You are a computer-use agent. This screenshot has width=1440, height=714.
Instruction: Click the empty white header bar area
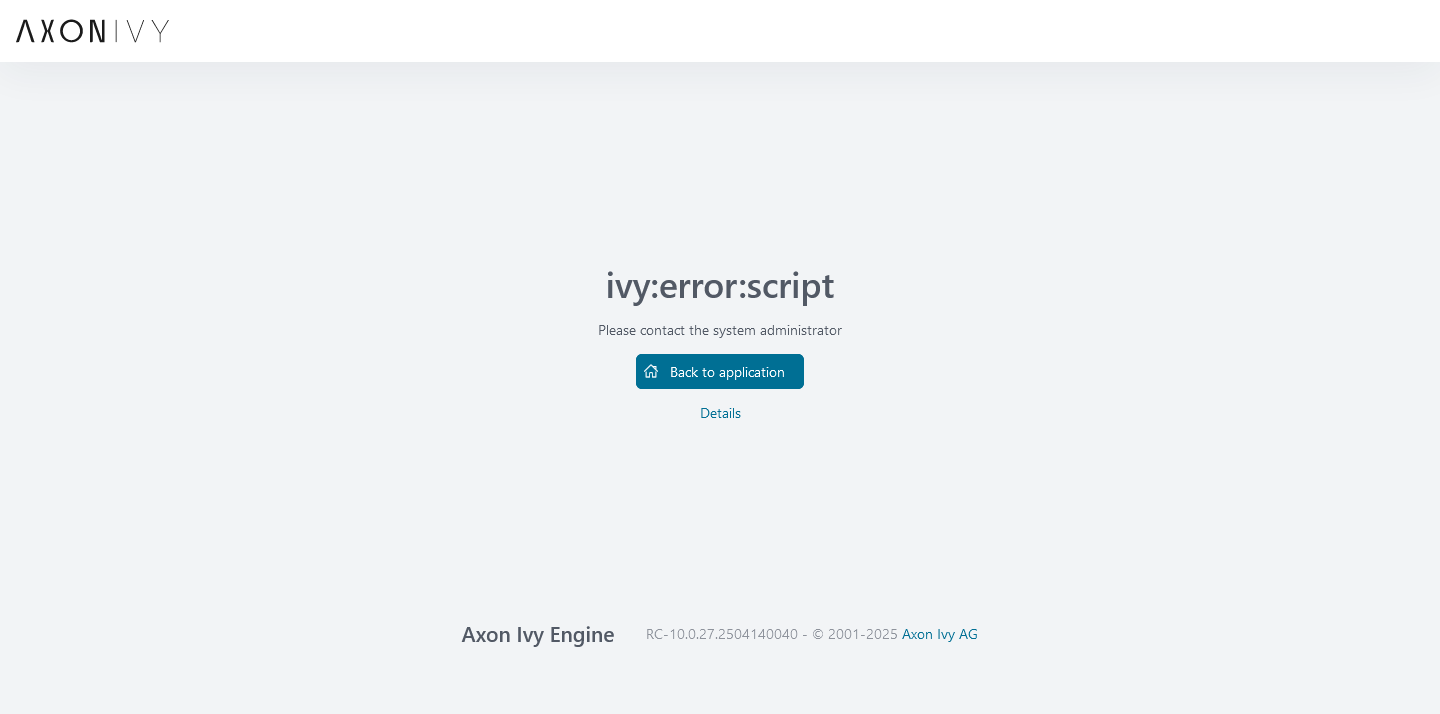[x=800, y=31]
